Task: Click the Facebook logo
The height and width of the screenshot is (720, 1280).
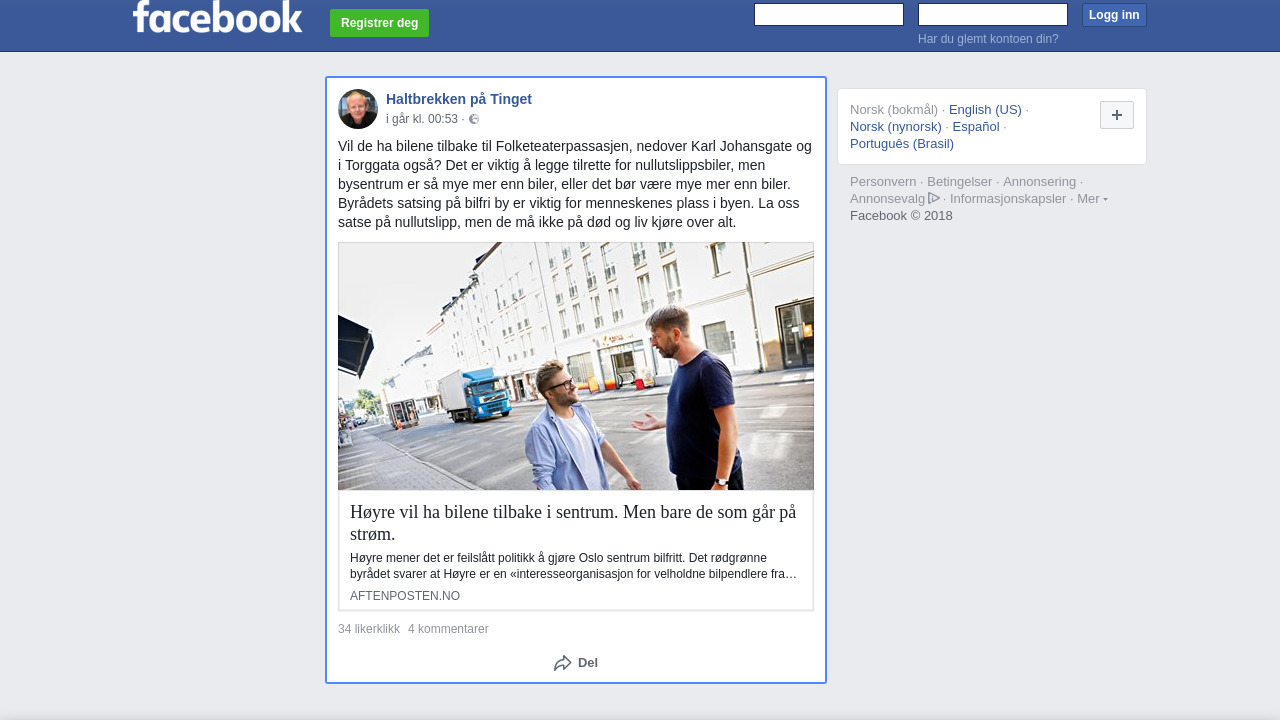Action: [217, 16]
